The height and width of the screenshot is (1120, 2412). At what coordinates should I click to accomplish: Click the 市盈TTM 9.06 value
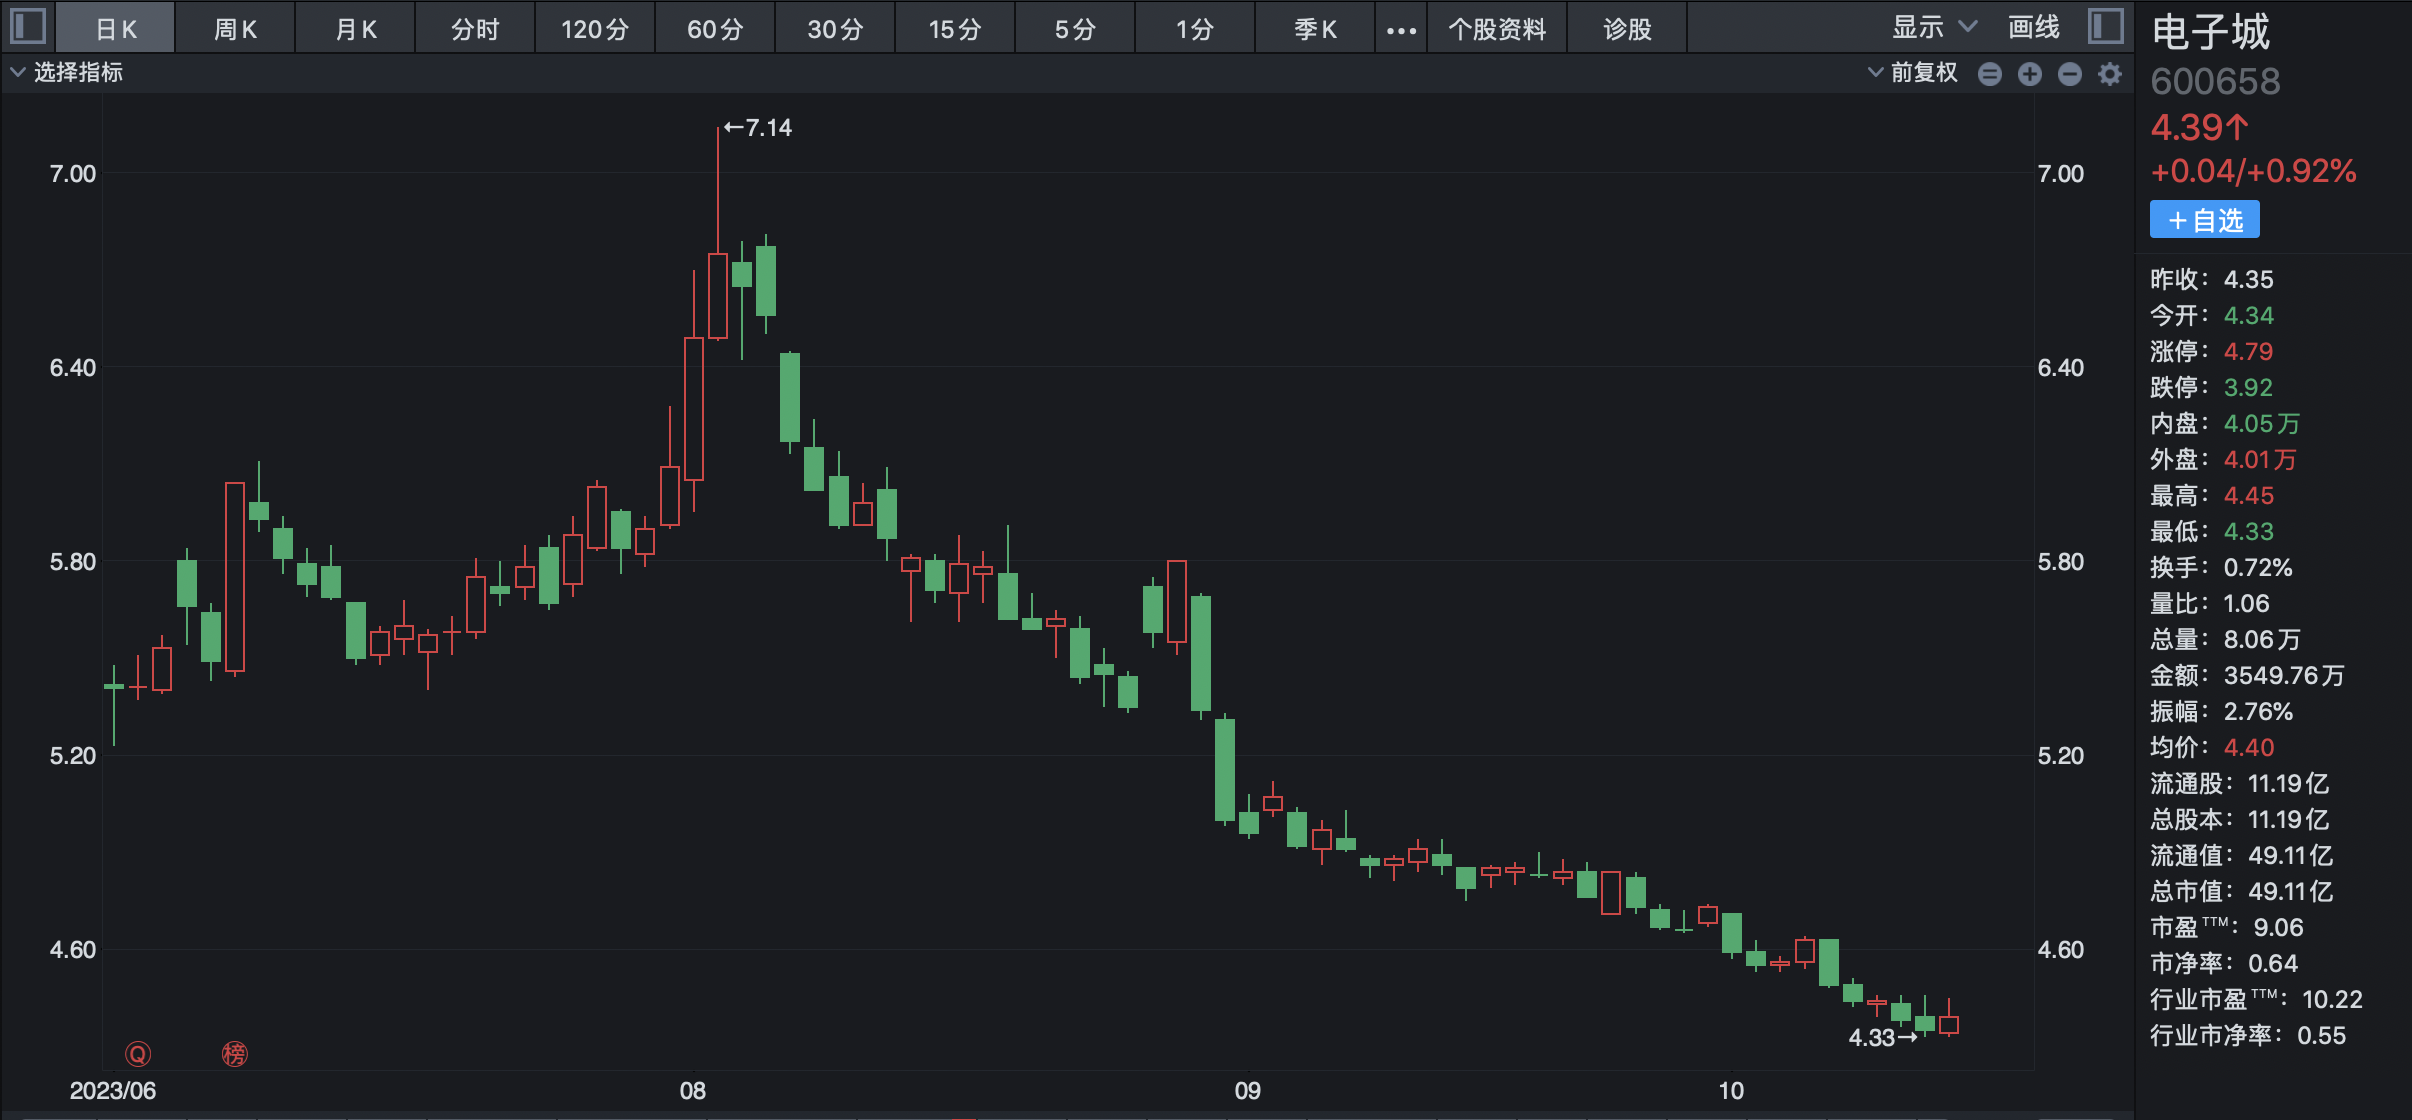click(2278, 928)
